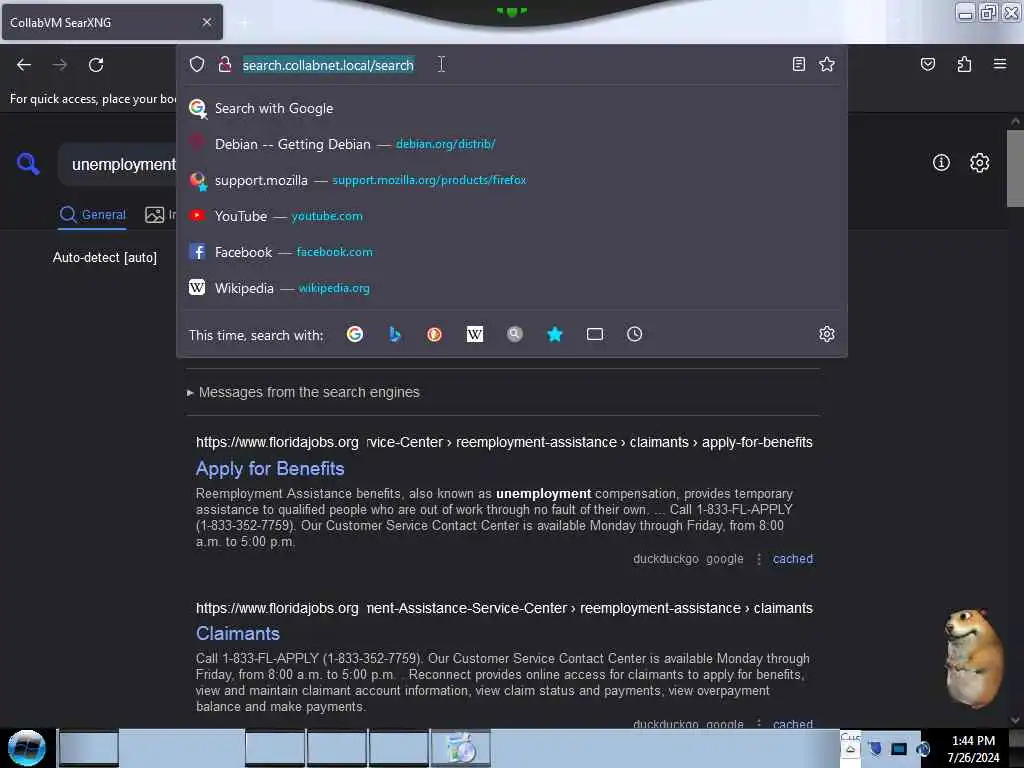Click the SearXNG magnifier logo

pyautogui.click(x=28, y=163)
